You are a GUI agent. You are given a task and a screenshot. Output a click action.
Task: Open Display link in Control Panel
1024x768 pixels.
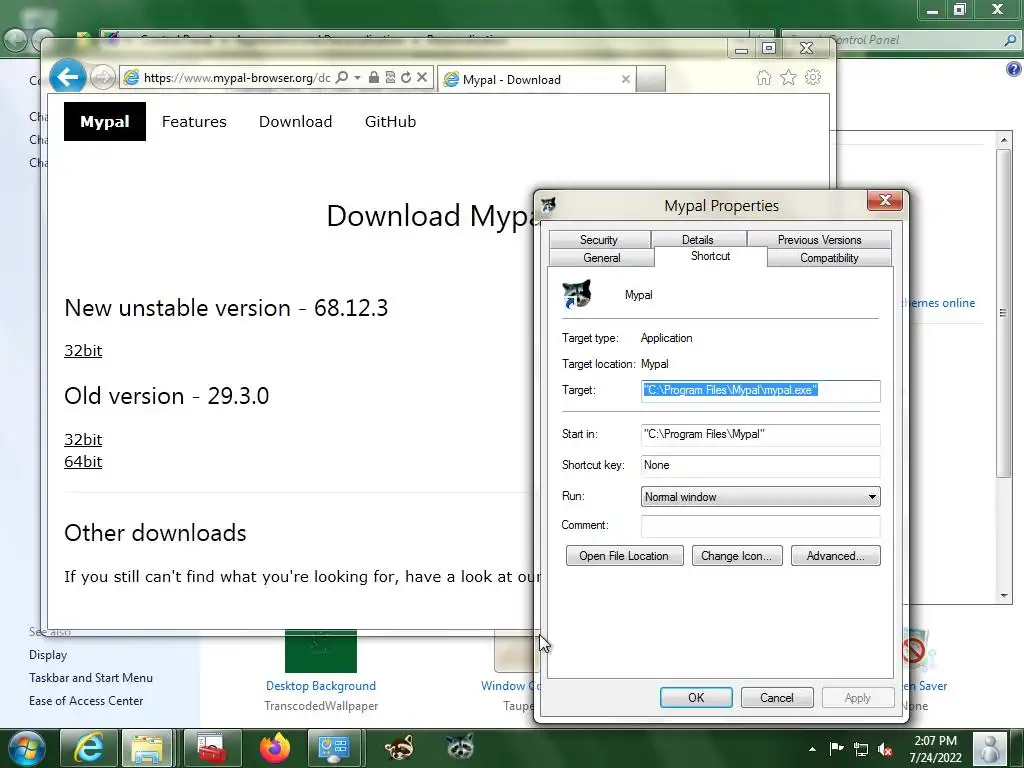click(x=48, y=655)
